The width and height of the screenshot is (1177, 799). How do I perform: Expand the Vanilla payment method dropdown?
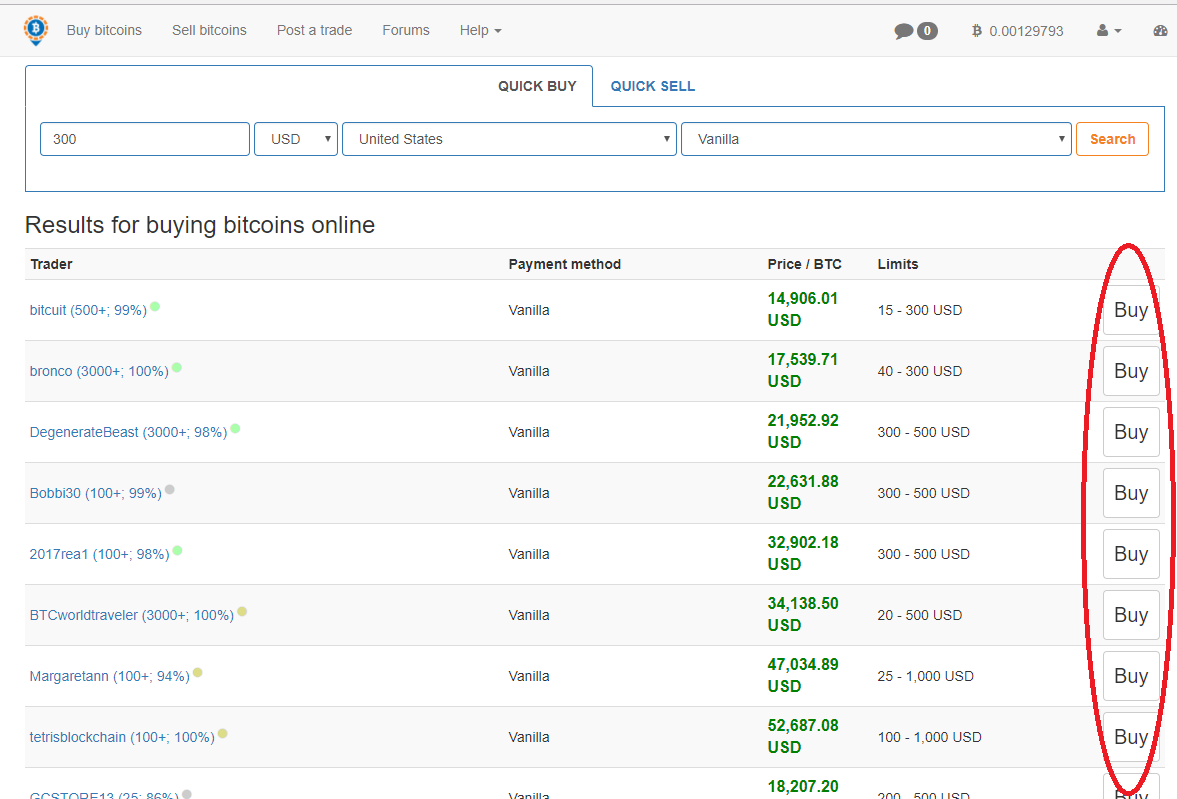click(x=875, y=139)
